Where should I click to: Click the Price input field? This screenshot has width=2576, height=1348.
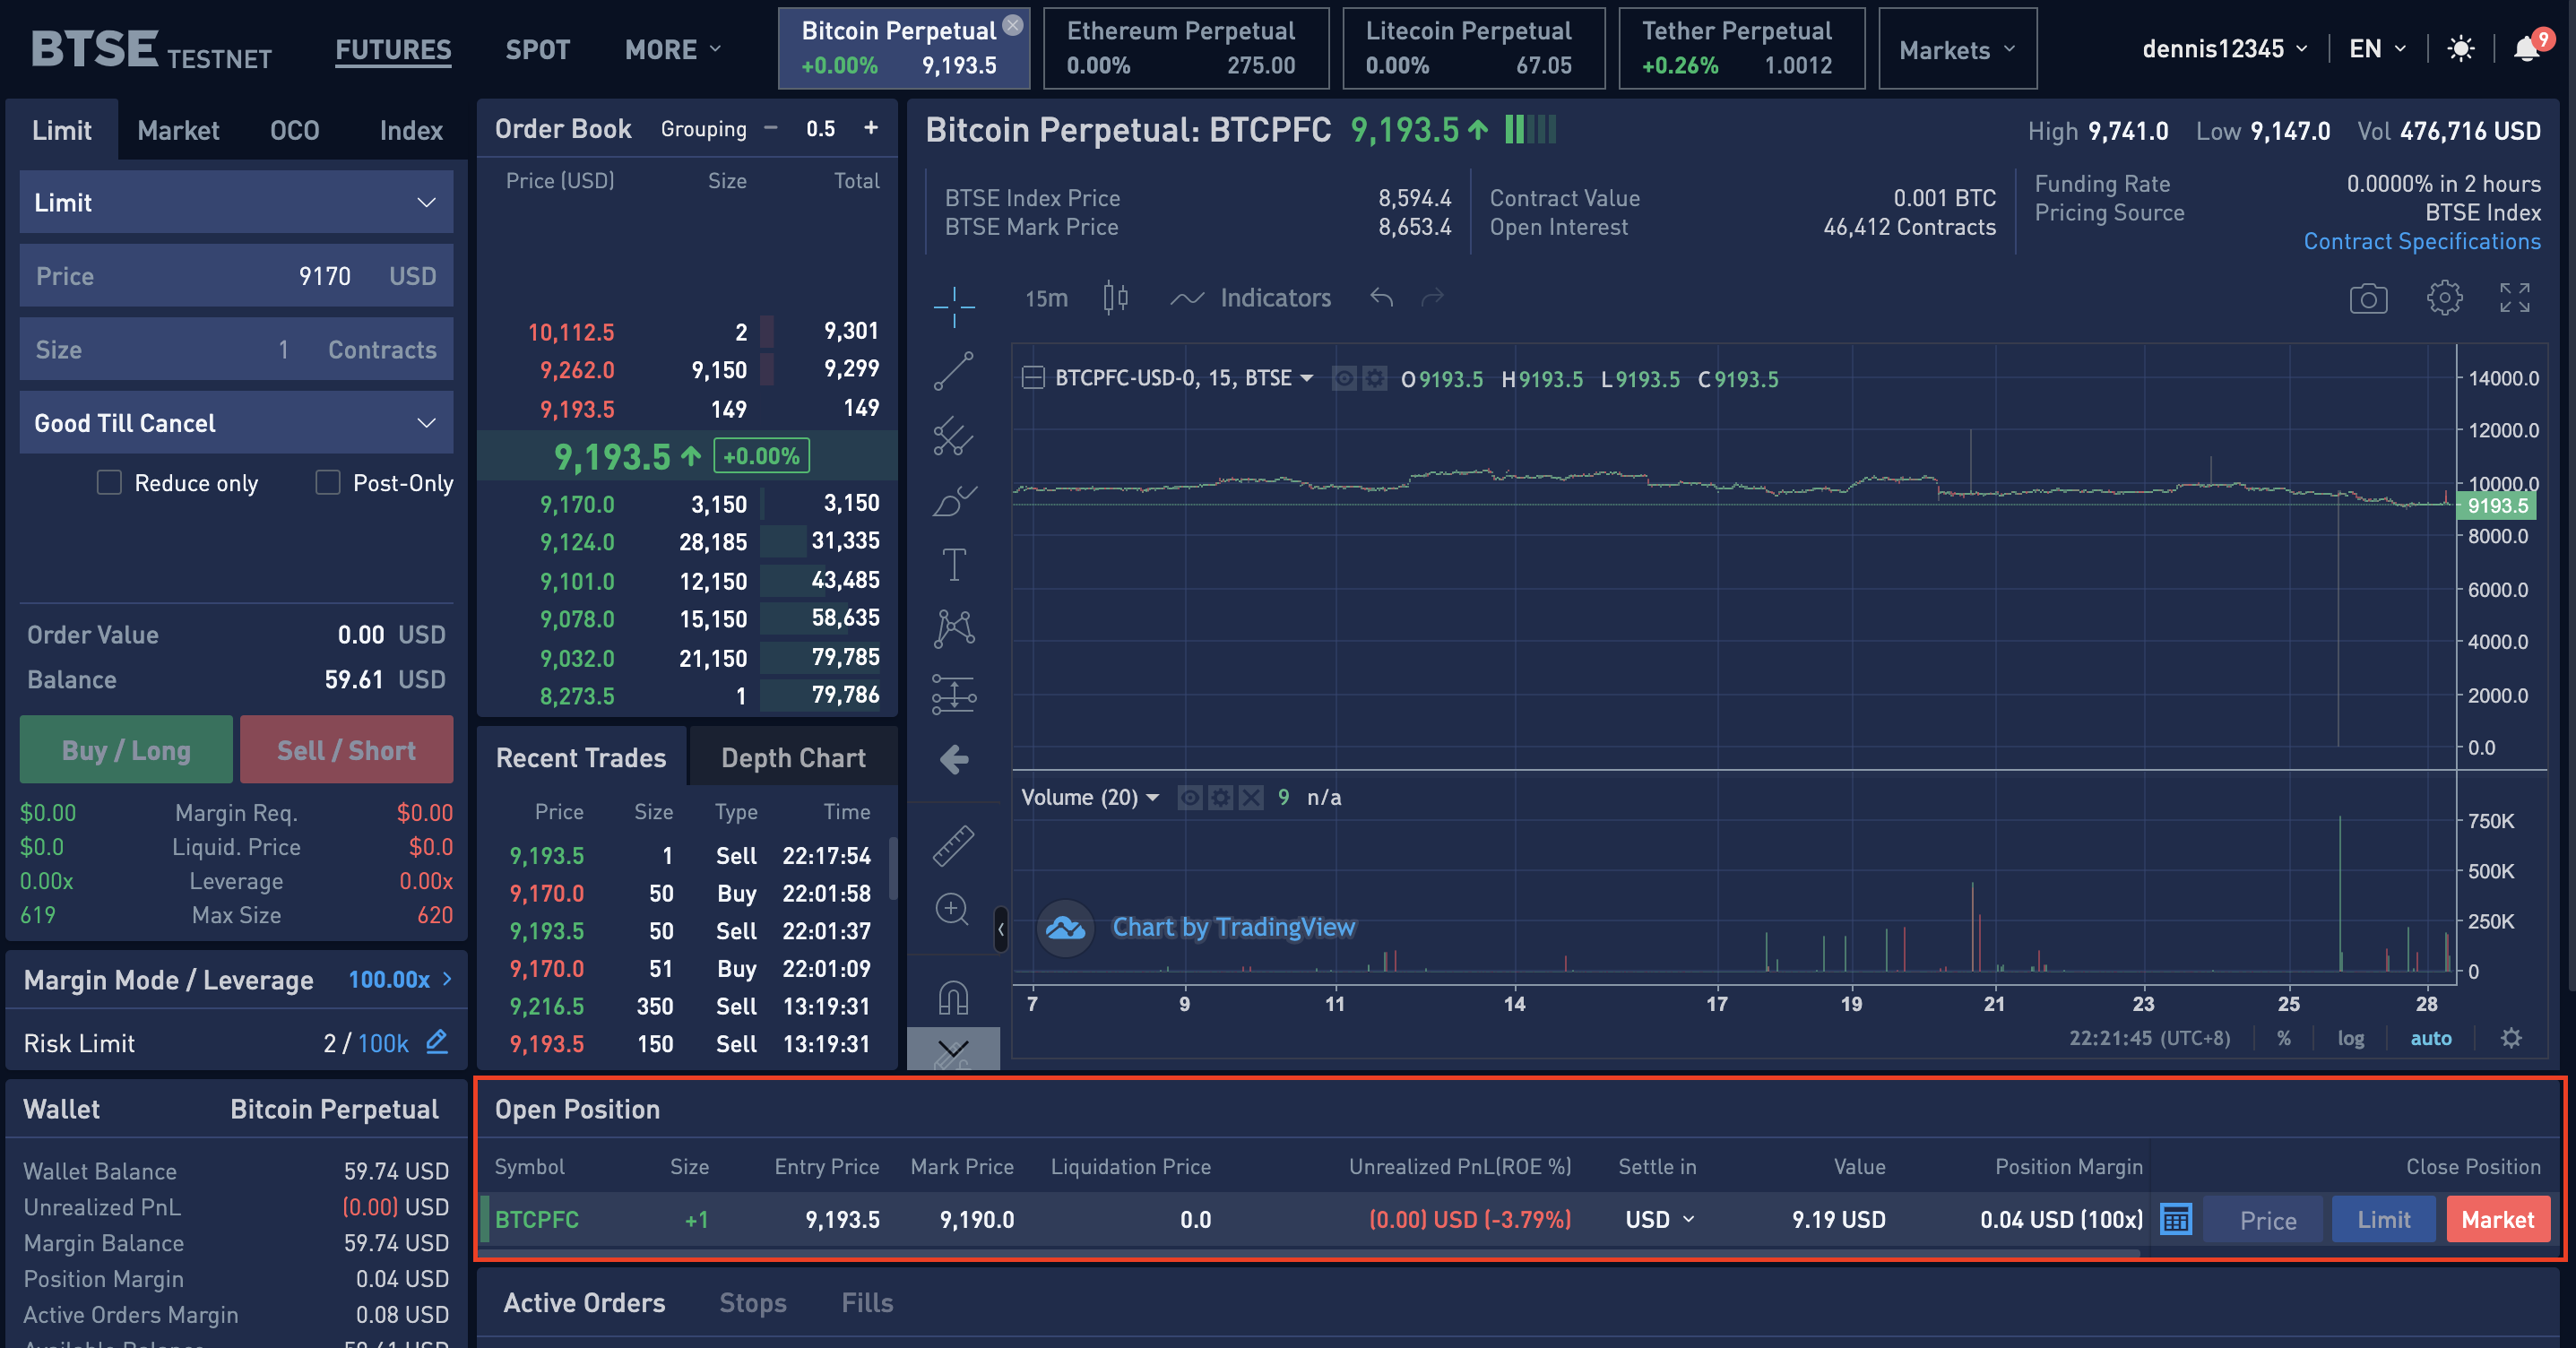236,276
